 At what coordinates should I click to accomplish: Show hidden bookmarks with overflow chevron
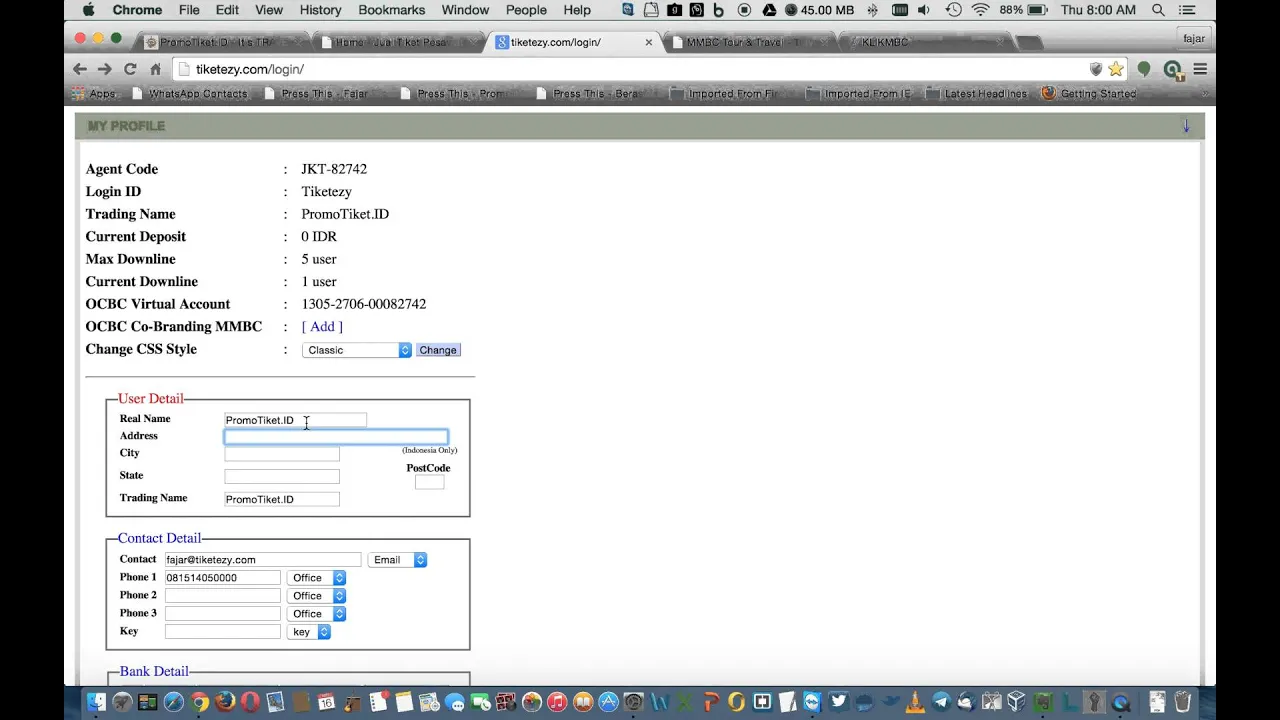tap(1204, 94)
